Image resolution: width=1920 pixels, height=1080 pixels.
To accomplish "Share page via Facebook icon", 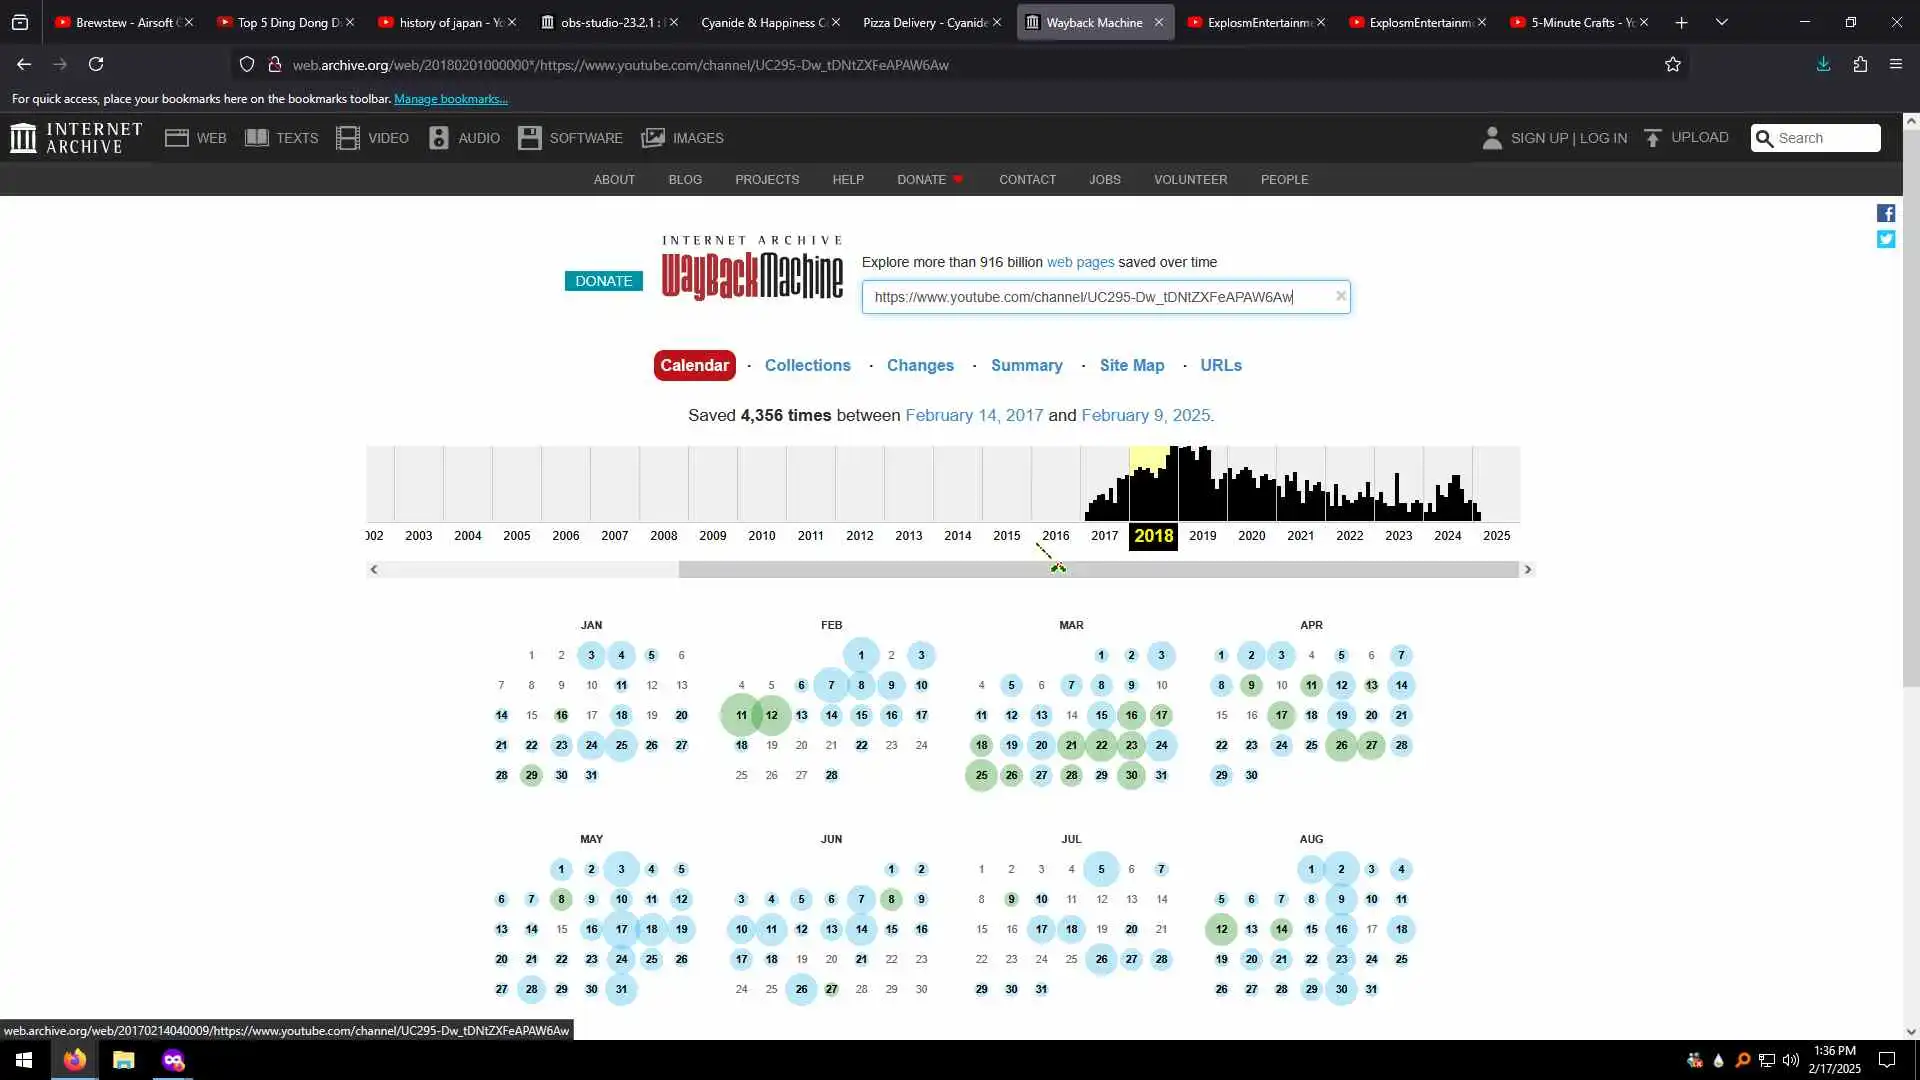I will point(1886,213).
